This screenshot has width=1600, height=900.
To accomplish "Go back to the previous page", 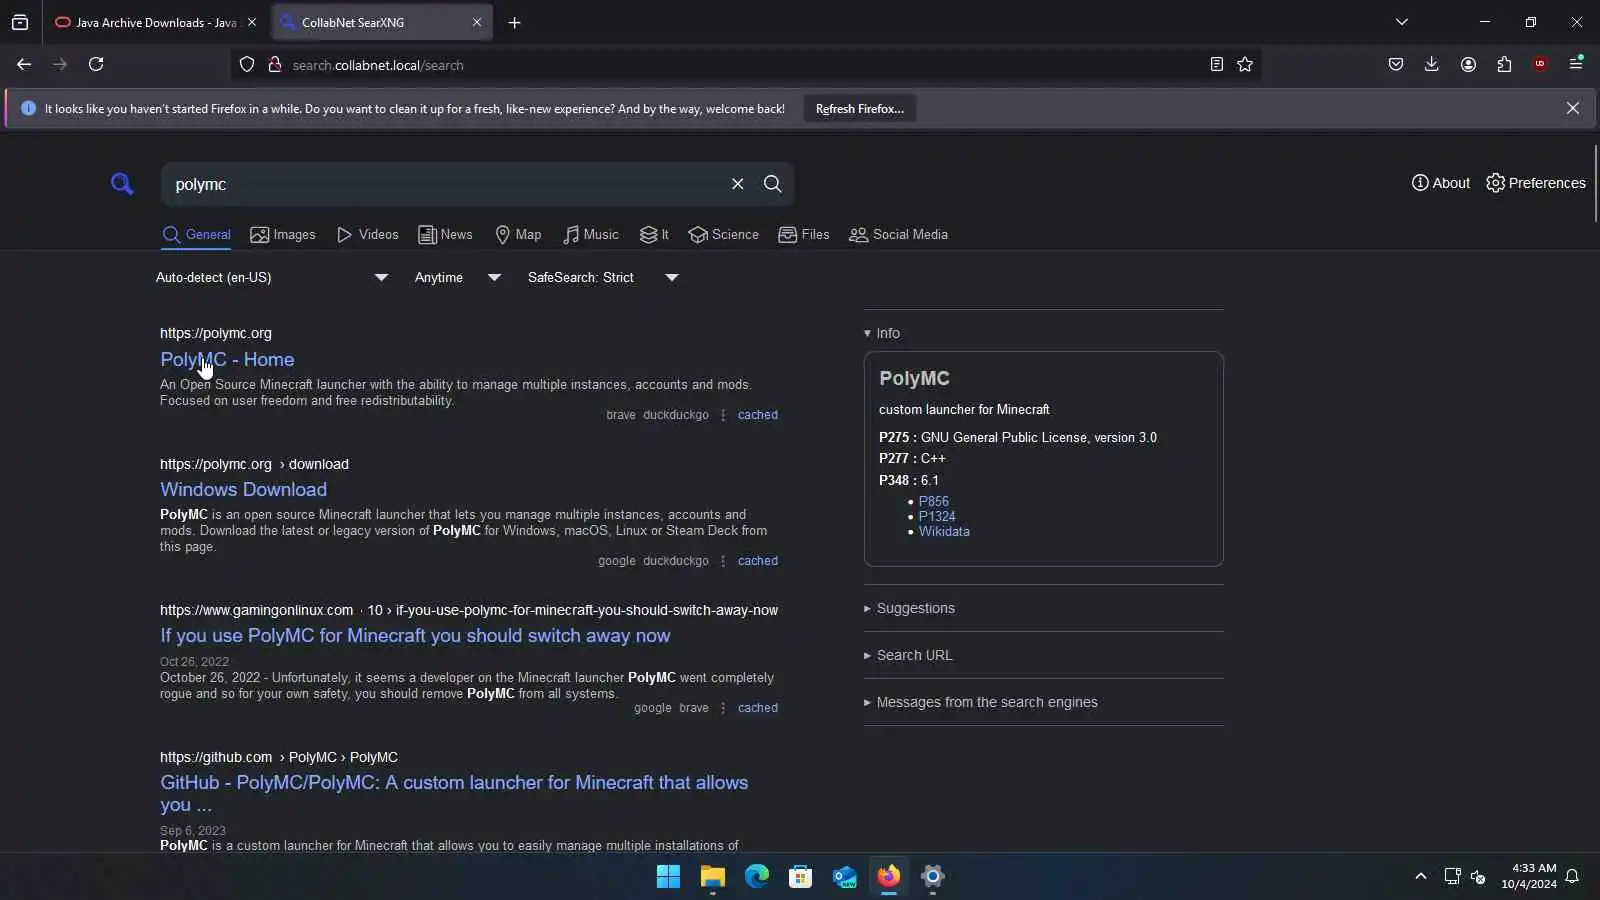I will (x=24, y=65).
